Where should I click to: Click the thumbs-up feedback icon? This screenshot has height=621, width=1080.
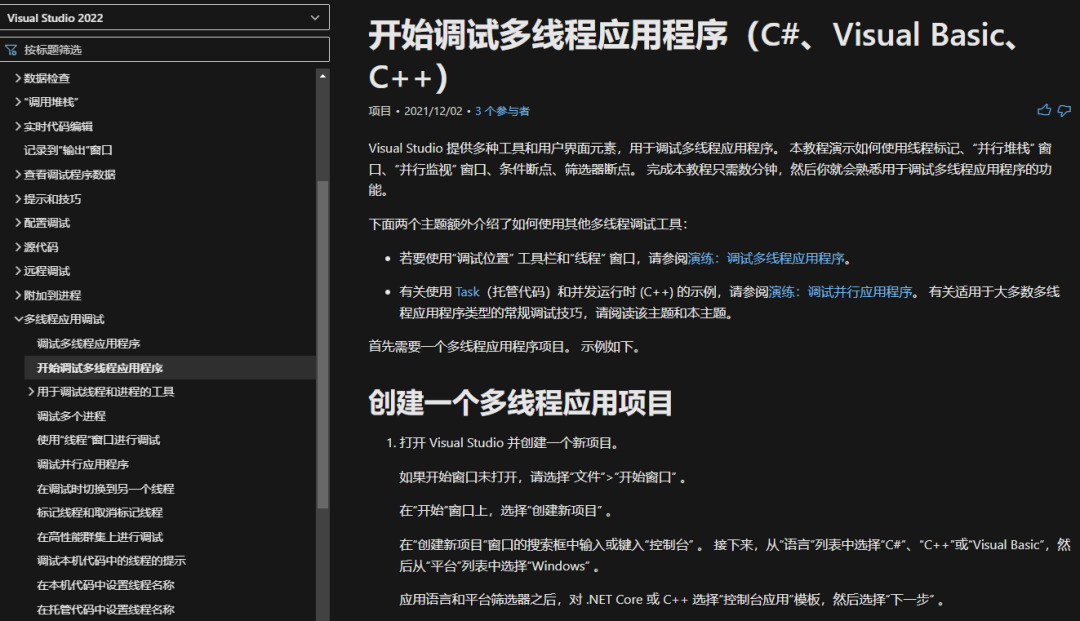(x=1044, y=110)
